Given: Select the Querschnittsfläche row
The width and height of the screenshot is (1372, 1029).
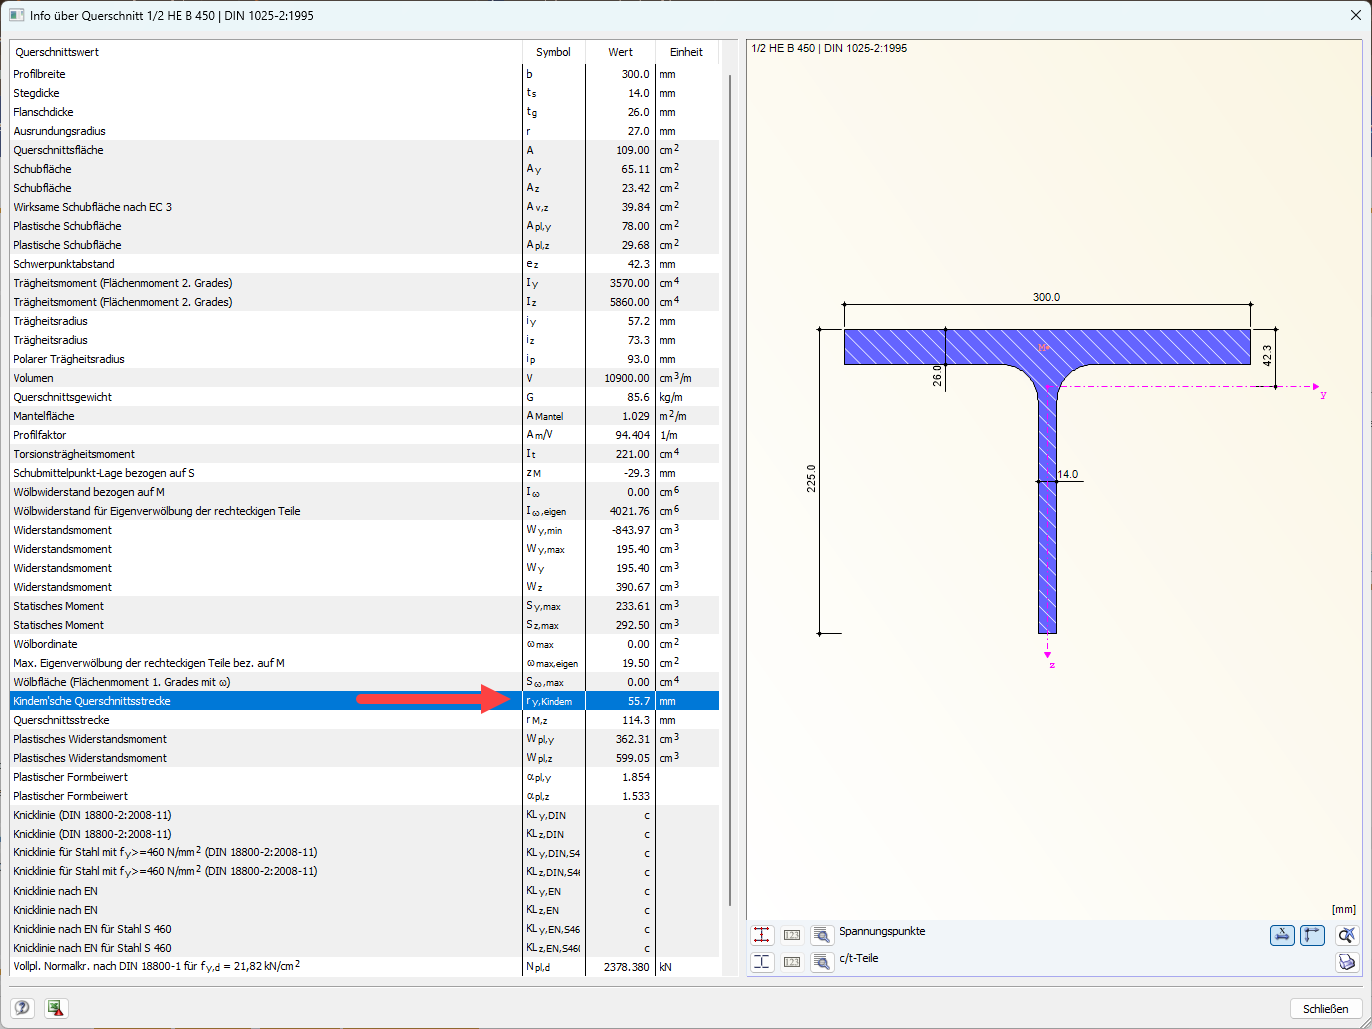Looking at the screenshot, I should (x=365, y=150).
